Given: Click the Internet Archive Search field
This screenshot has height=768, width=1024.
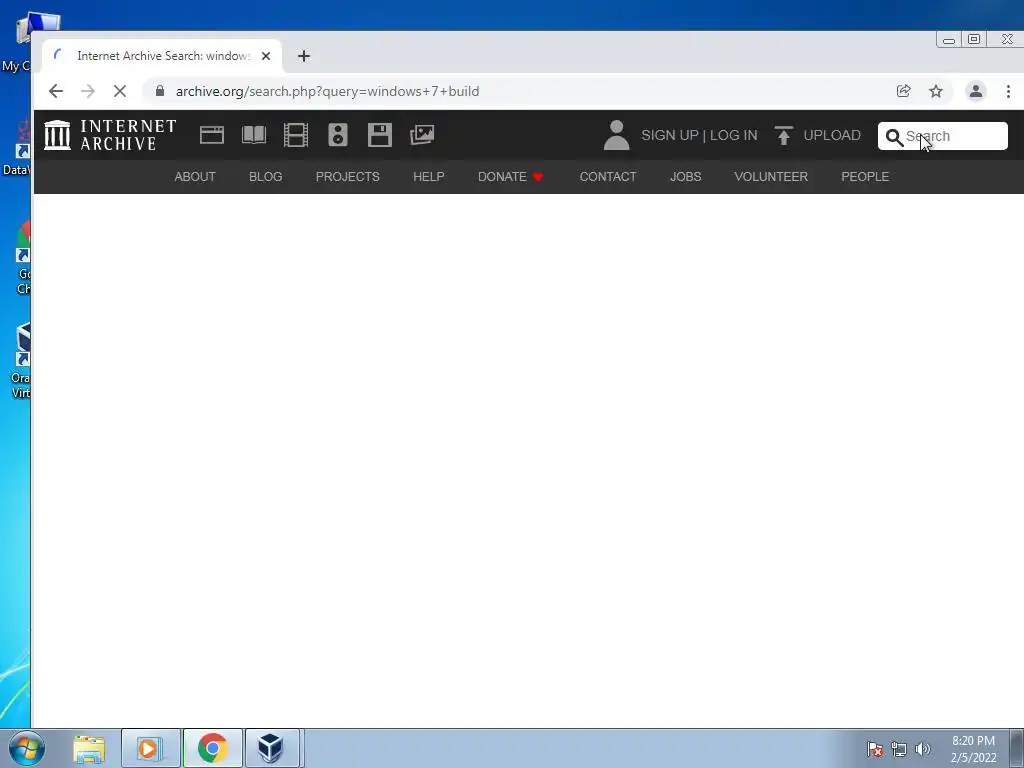Looking at the screenshot, I should pyautogui.click(x=942, y=136).
